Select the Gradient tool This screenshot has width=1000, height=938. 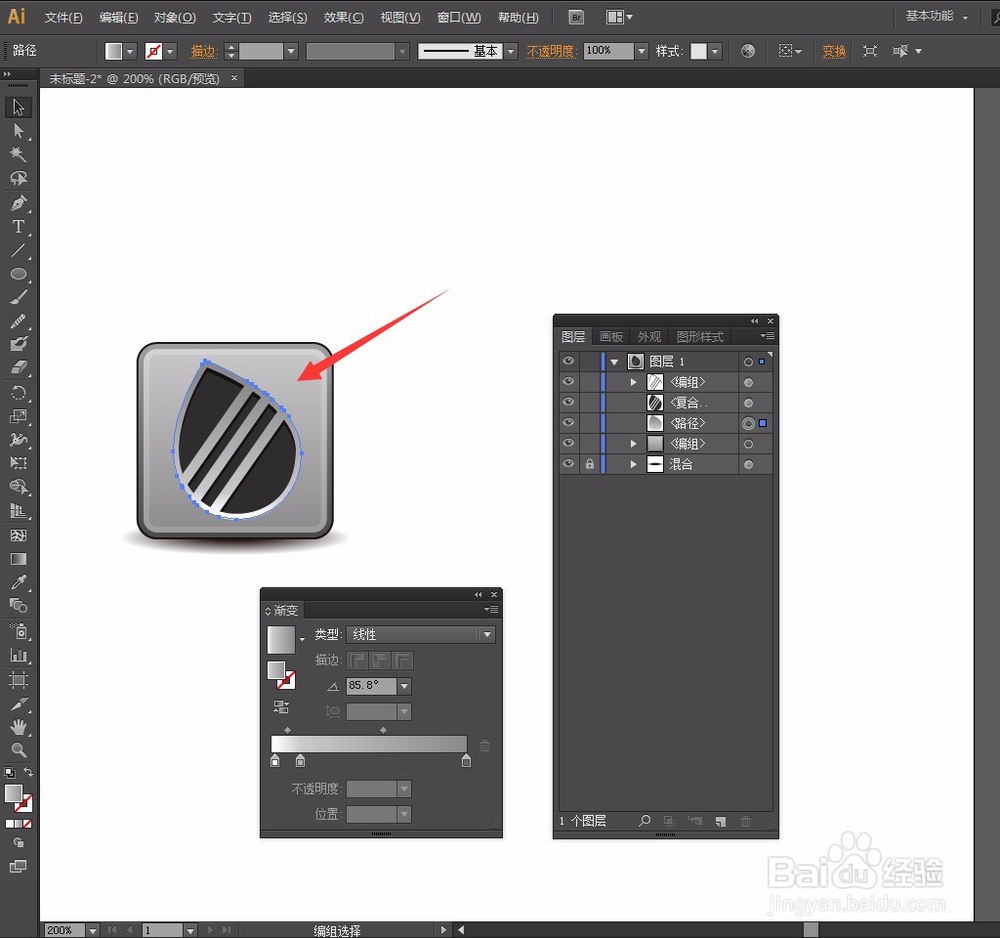(18, 559)
